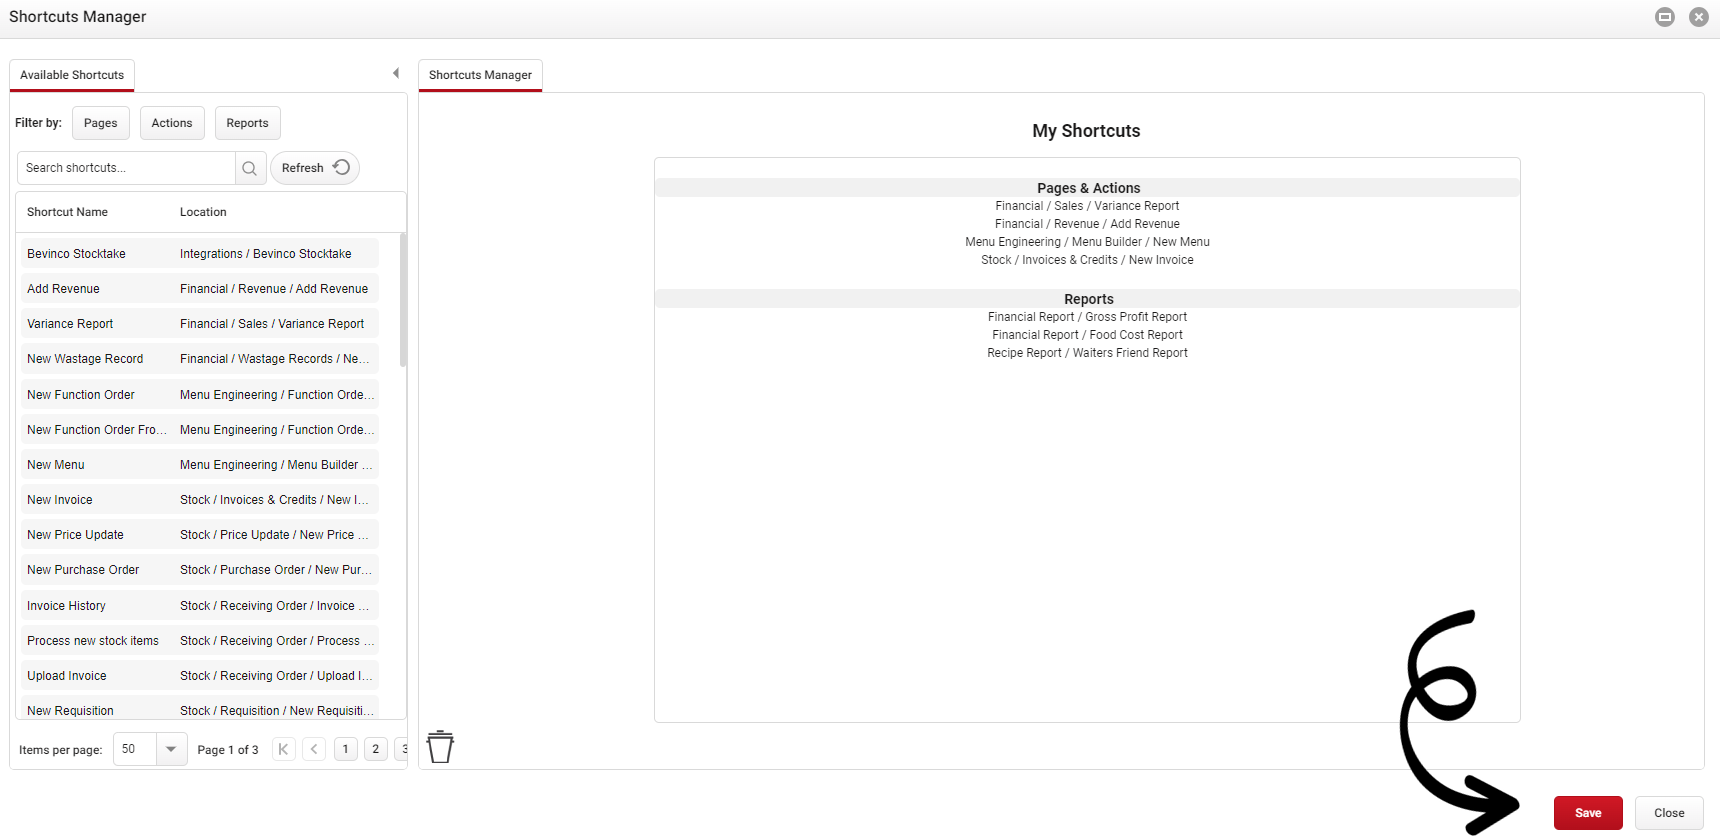Collapse the Available Shortcuts panel arrow
This screenshot has width=1720, height=840.
click(396, 73)
